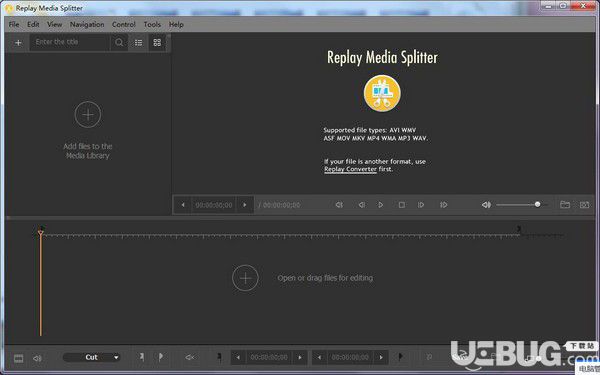Image resolution: width=600 pixels, height=375 pixels.
Task: Decrease the selection end time
Action: tap(319, 357)
